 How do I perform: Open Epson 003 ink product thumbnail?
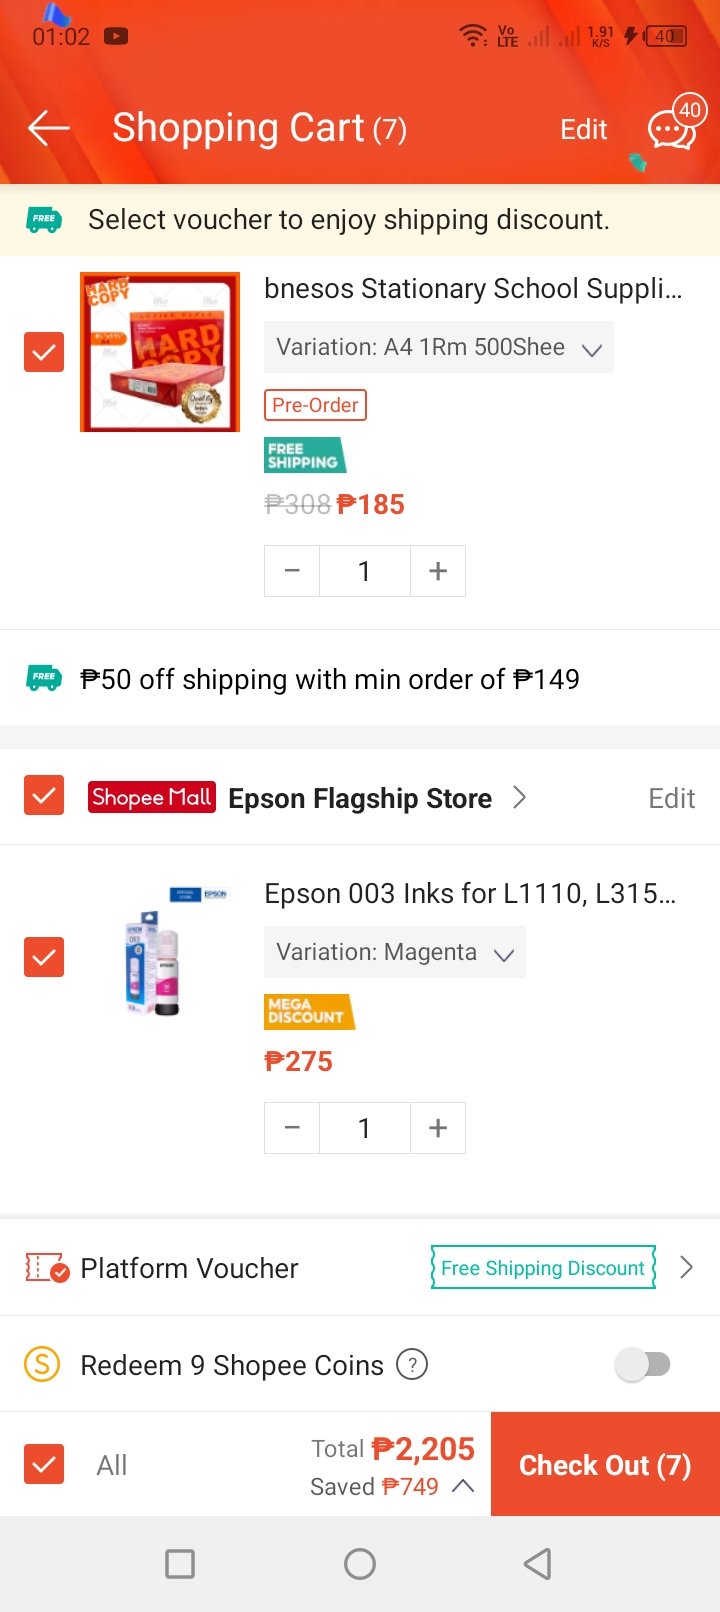pos(160,952)
